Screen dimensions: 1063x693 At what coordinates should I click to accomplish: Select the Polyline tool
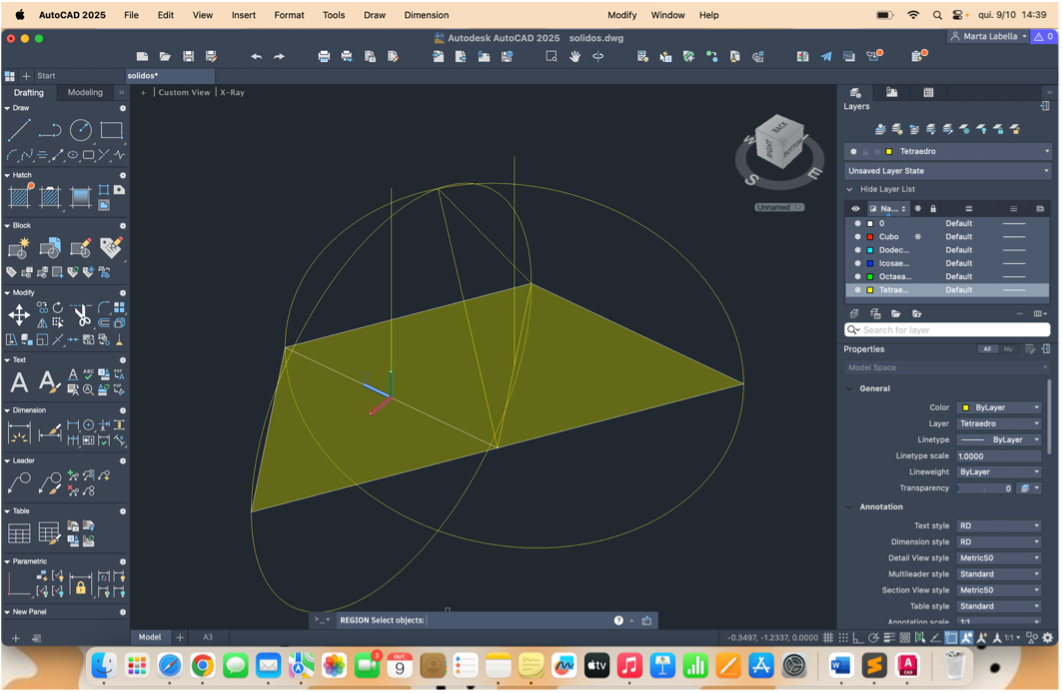tap(50, 130)
